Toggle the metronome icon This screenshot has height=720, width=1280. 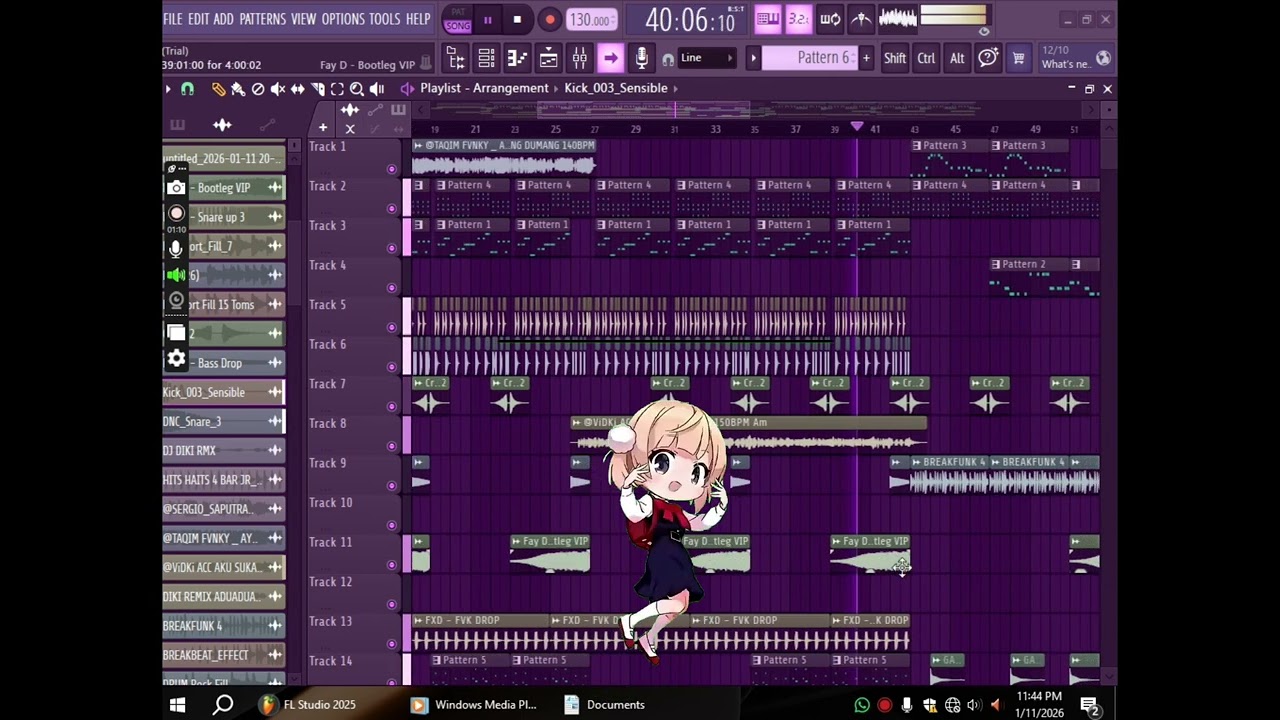click(x=861, y=19)
